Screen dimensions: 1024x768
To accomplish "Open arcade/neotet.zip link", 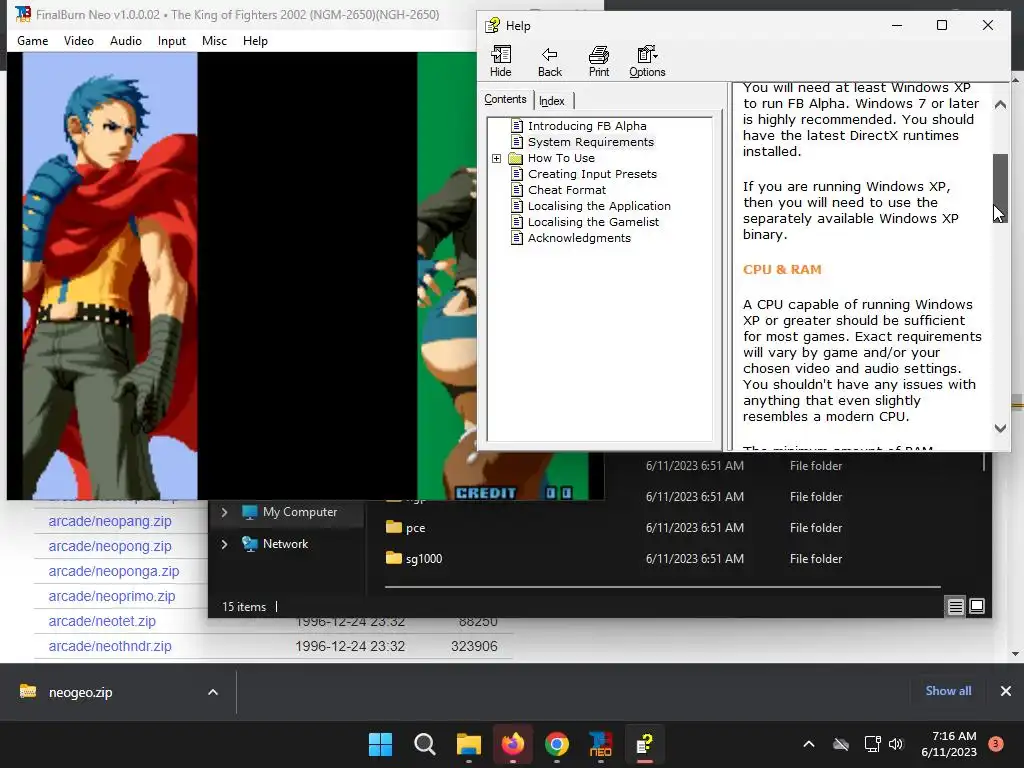I will click(102, 621).
